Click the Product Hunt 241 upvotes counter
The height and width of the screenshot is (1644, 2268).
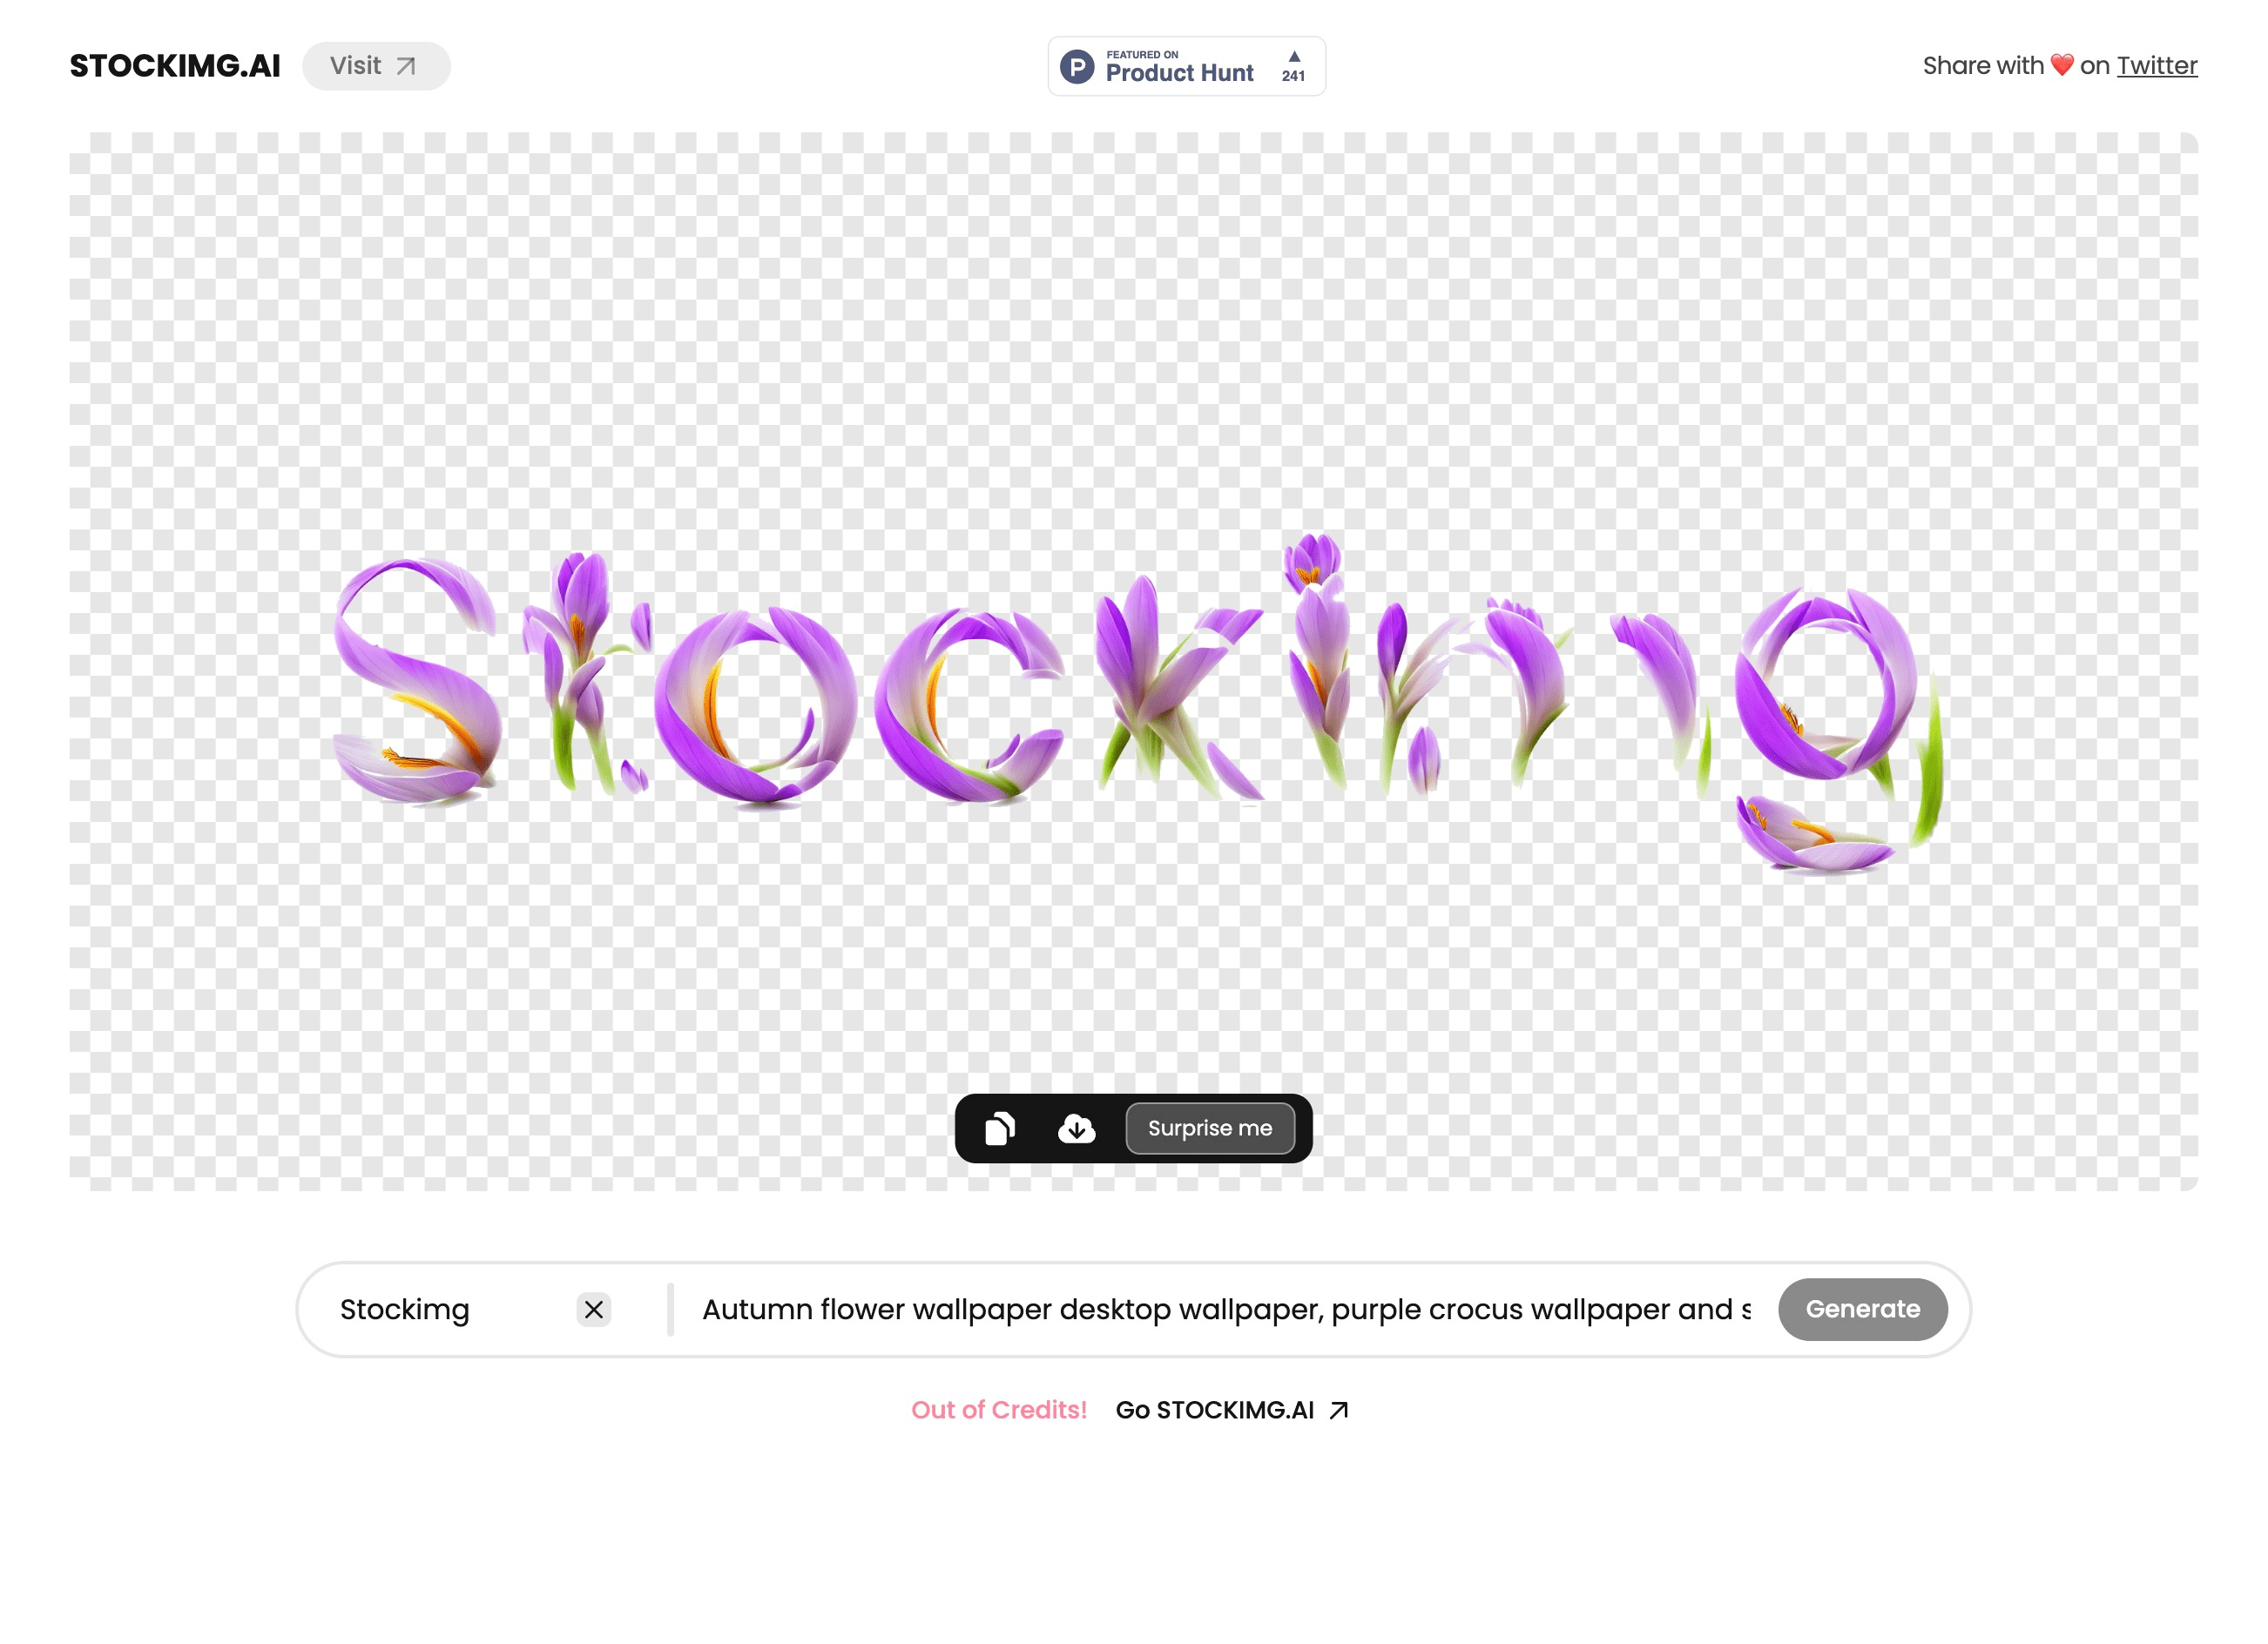[x=1294, y=65]
